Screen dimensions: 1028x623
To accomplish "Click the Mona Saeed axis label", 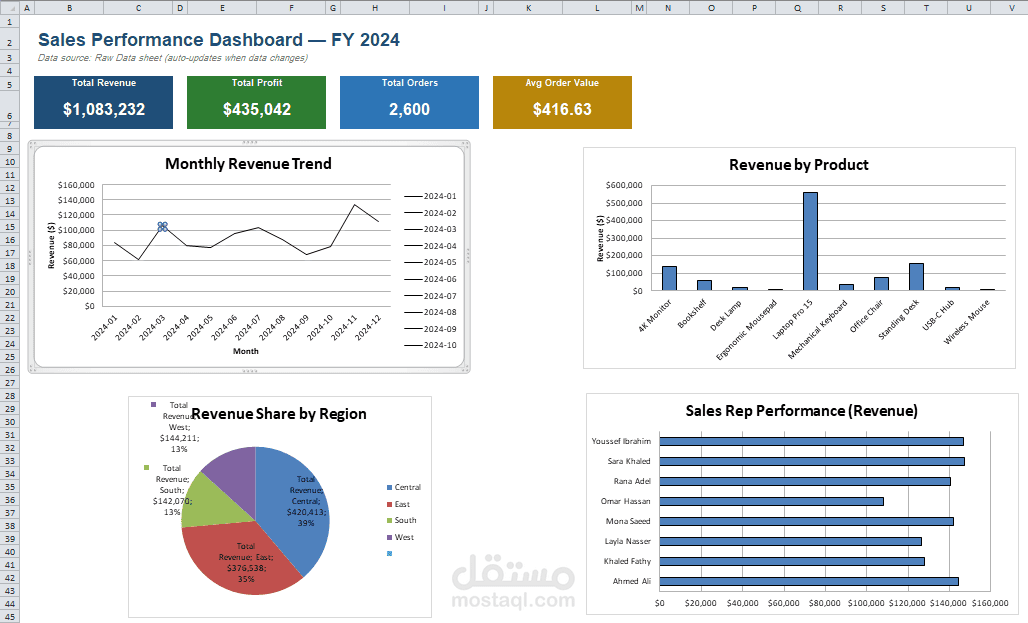I will [x=628, y=521].
